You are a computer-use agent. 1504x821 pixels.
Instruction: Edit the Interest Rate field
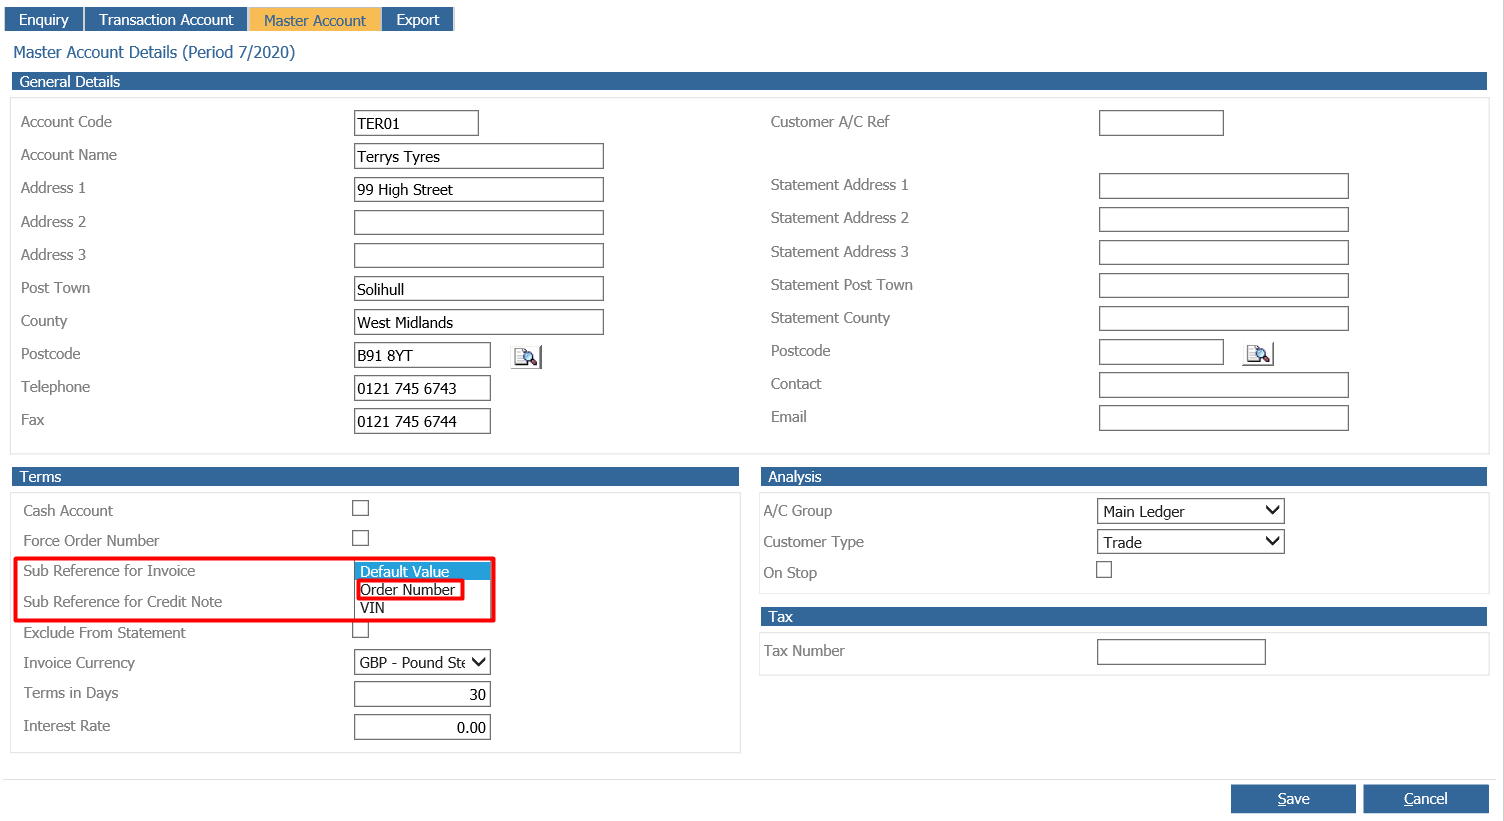[422, 727]
